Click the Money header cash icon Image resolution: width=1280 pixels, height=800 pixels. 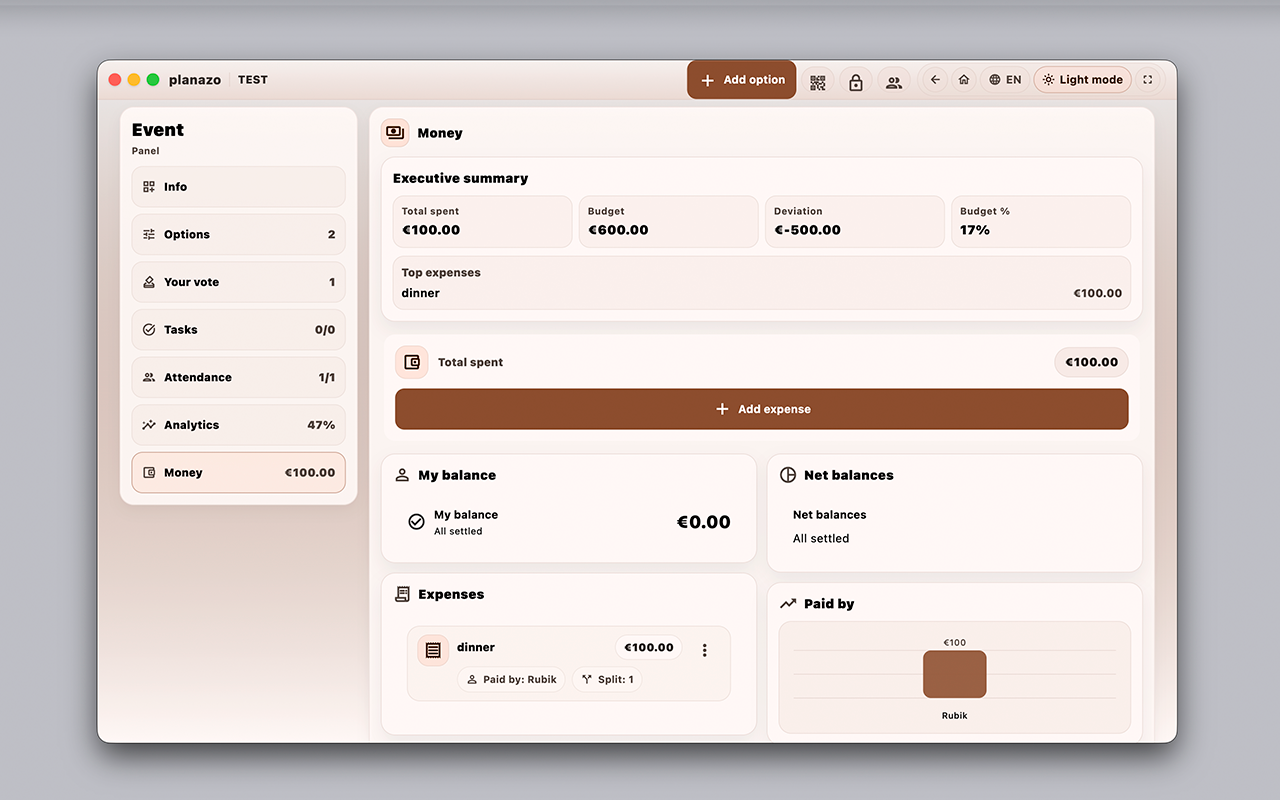click(395, 132)
